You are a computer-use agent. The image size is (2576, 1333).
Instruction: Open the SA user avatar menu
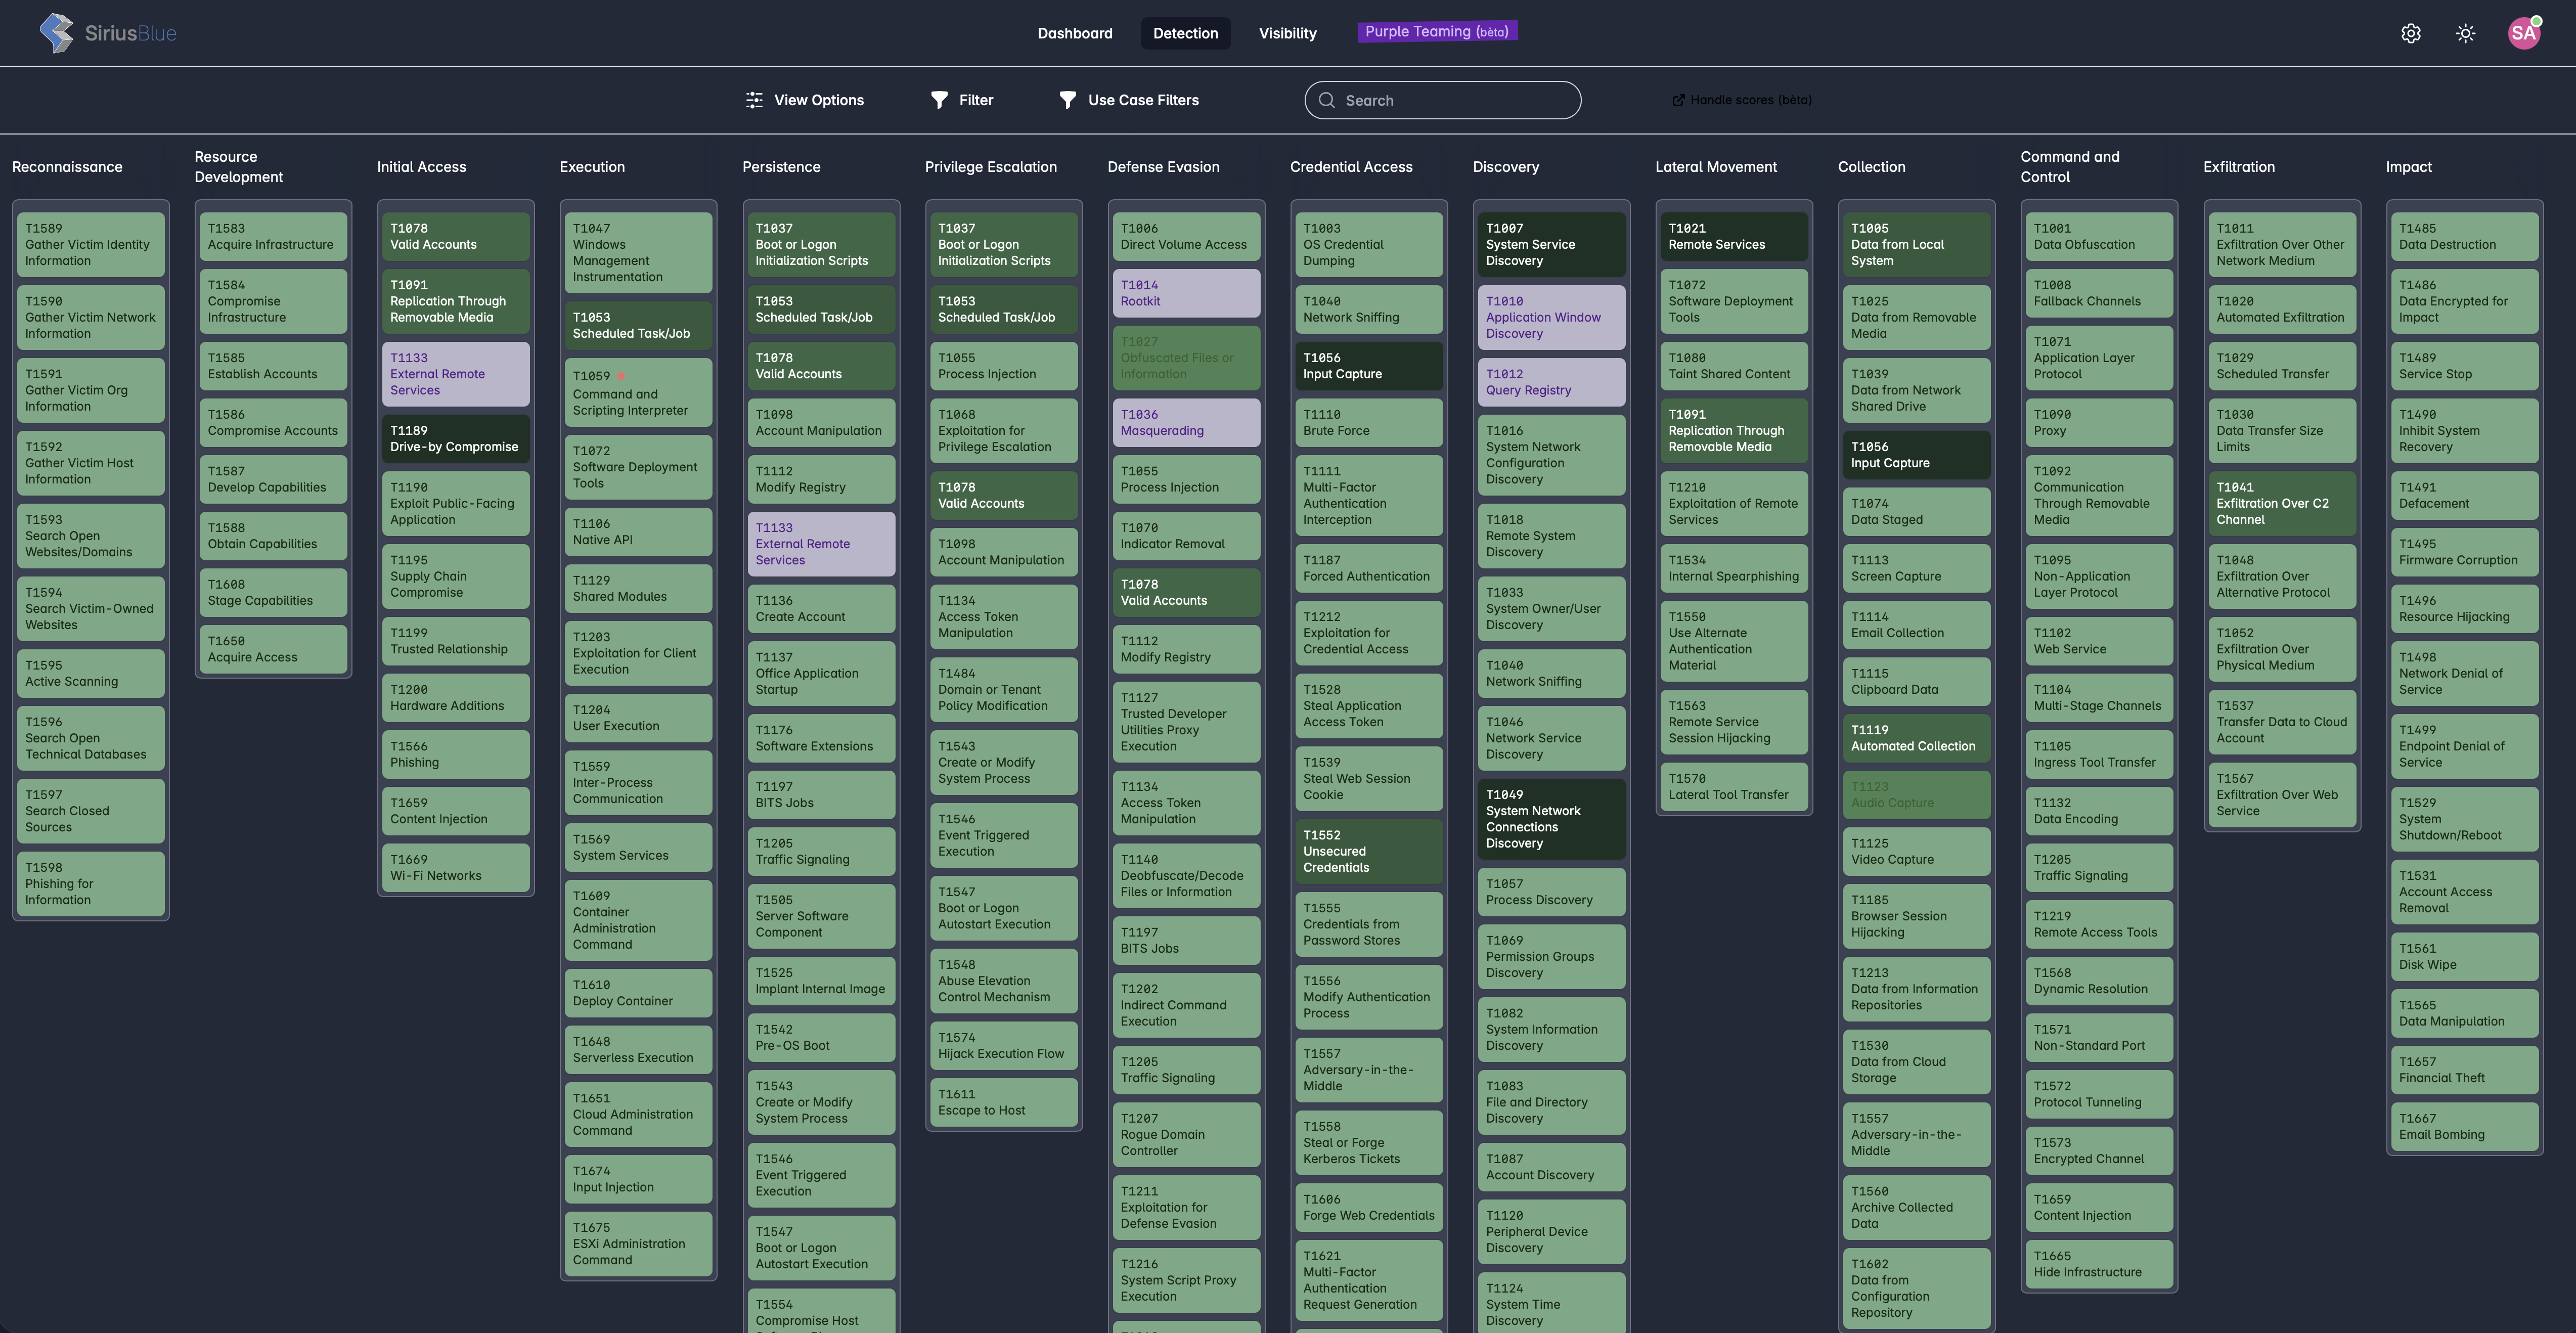tap(2524, 33)
